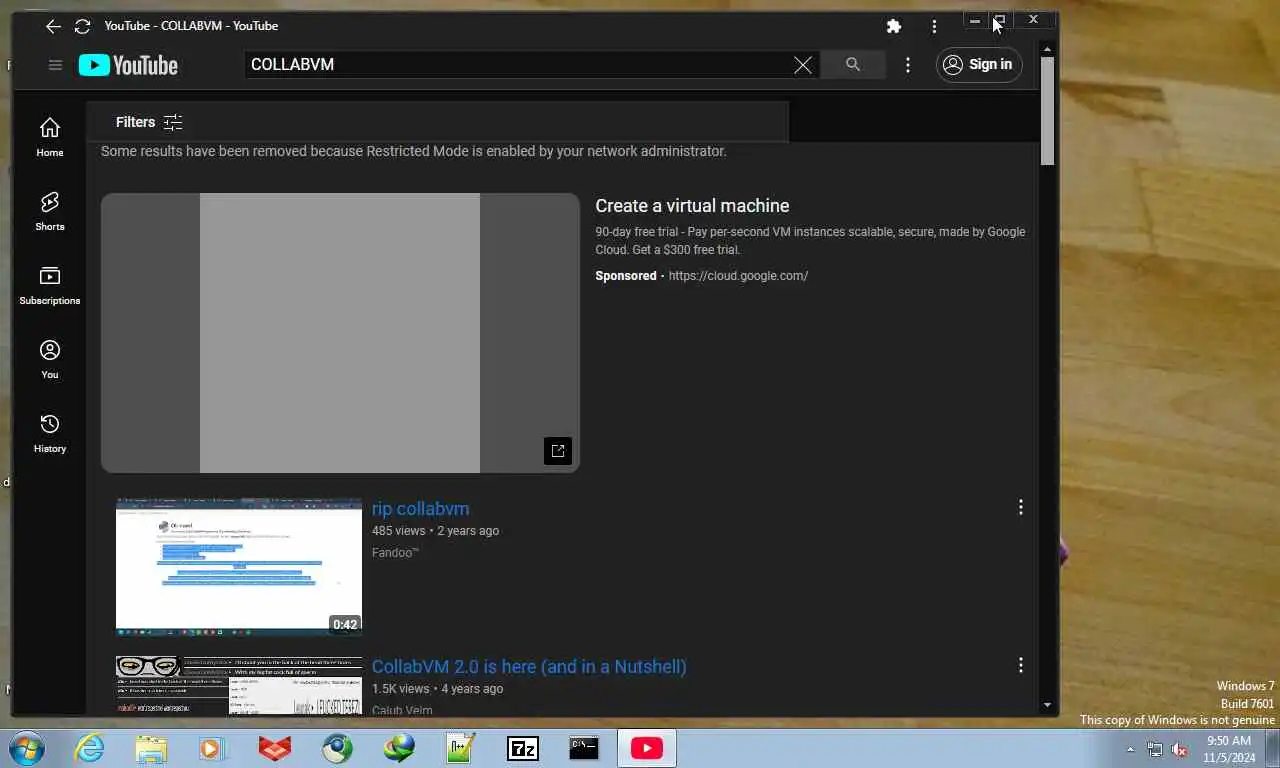The height and width of the screenshot is (768, 1280).
Task: Toggle the YouTube hamburger guide menu
Action: 55,65
